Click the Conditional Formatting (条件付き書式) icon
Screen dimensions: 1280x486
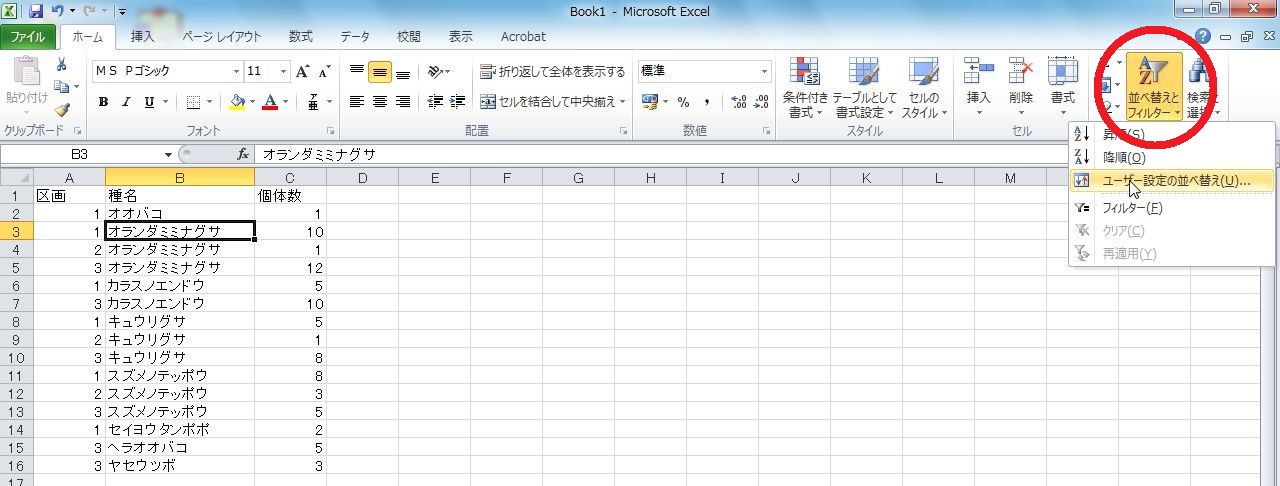[x=807, y=86]
